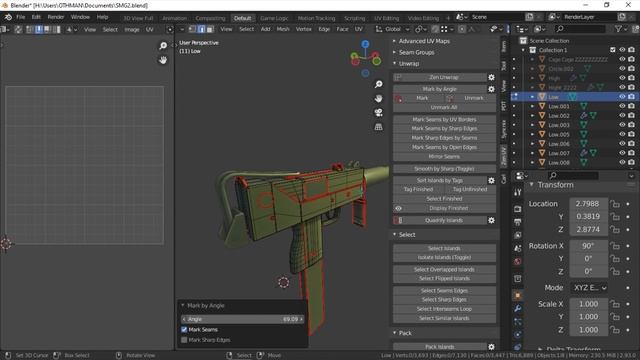The image size is (640, 360).
Task: Click the 3D viewport pan hand icon
Action: point(378,99)
